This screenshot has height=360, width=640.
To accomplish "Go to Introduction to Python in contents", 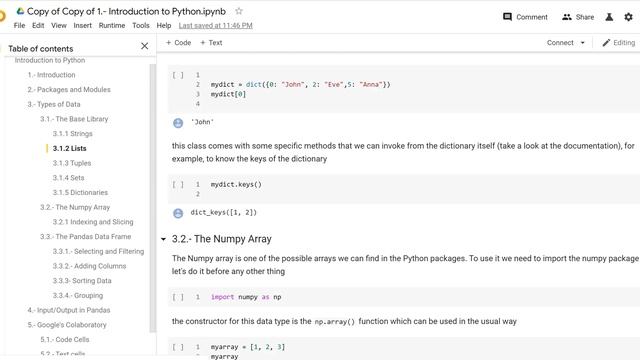I will click(x=50, y=60).
